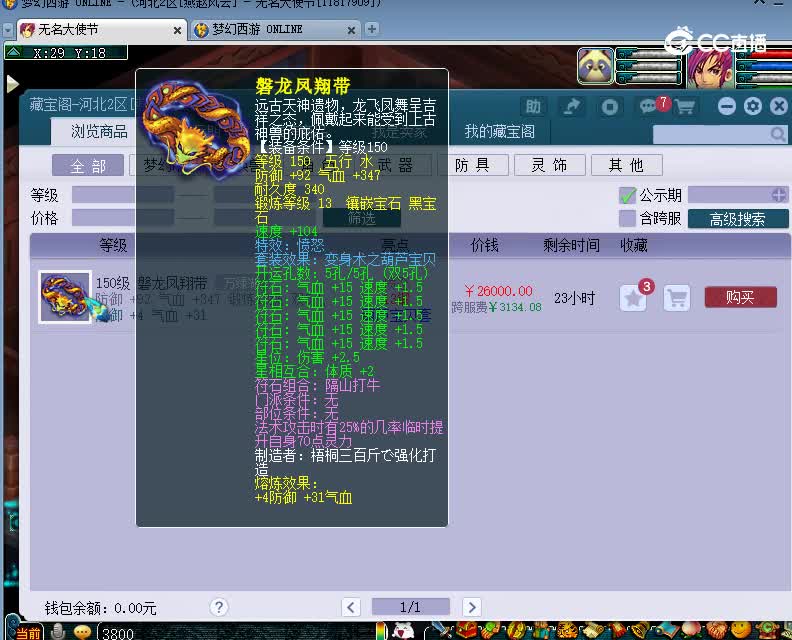Click the 助 assistant icon in the header
The image size is (792, 640).
click(x=533, y=107)
